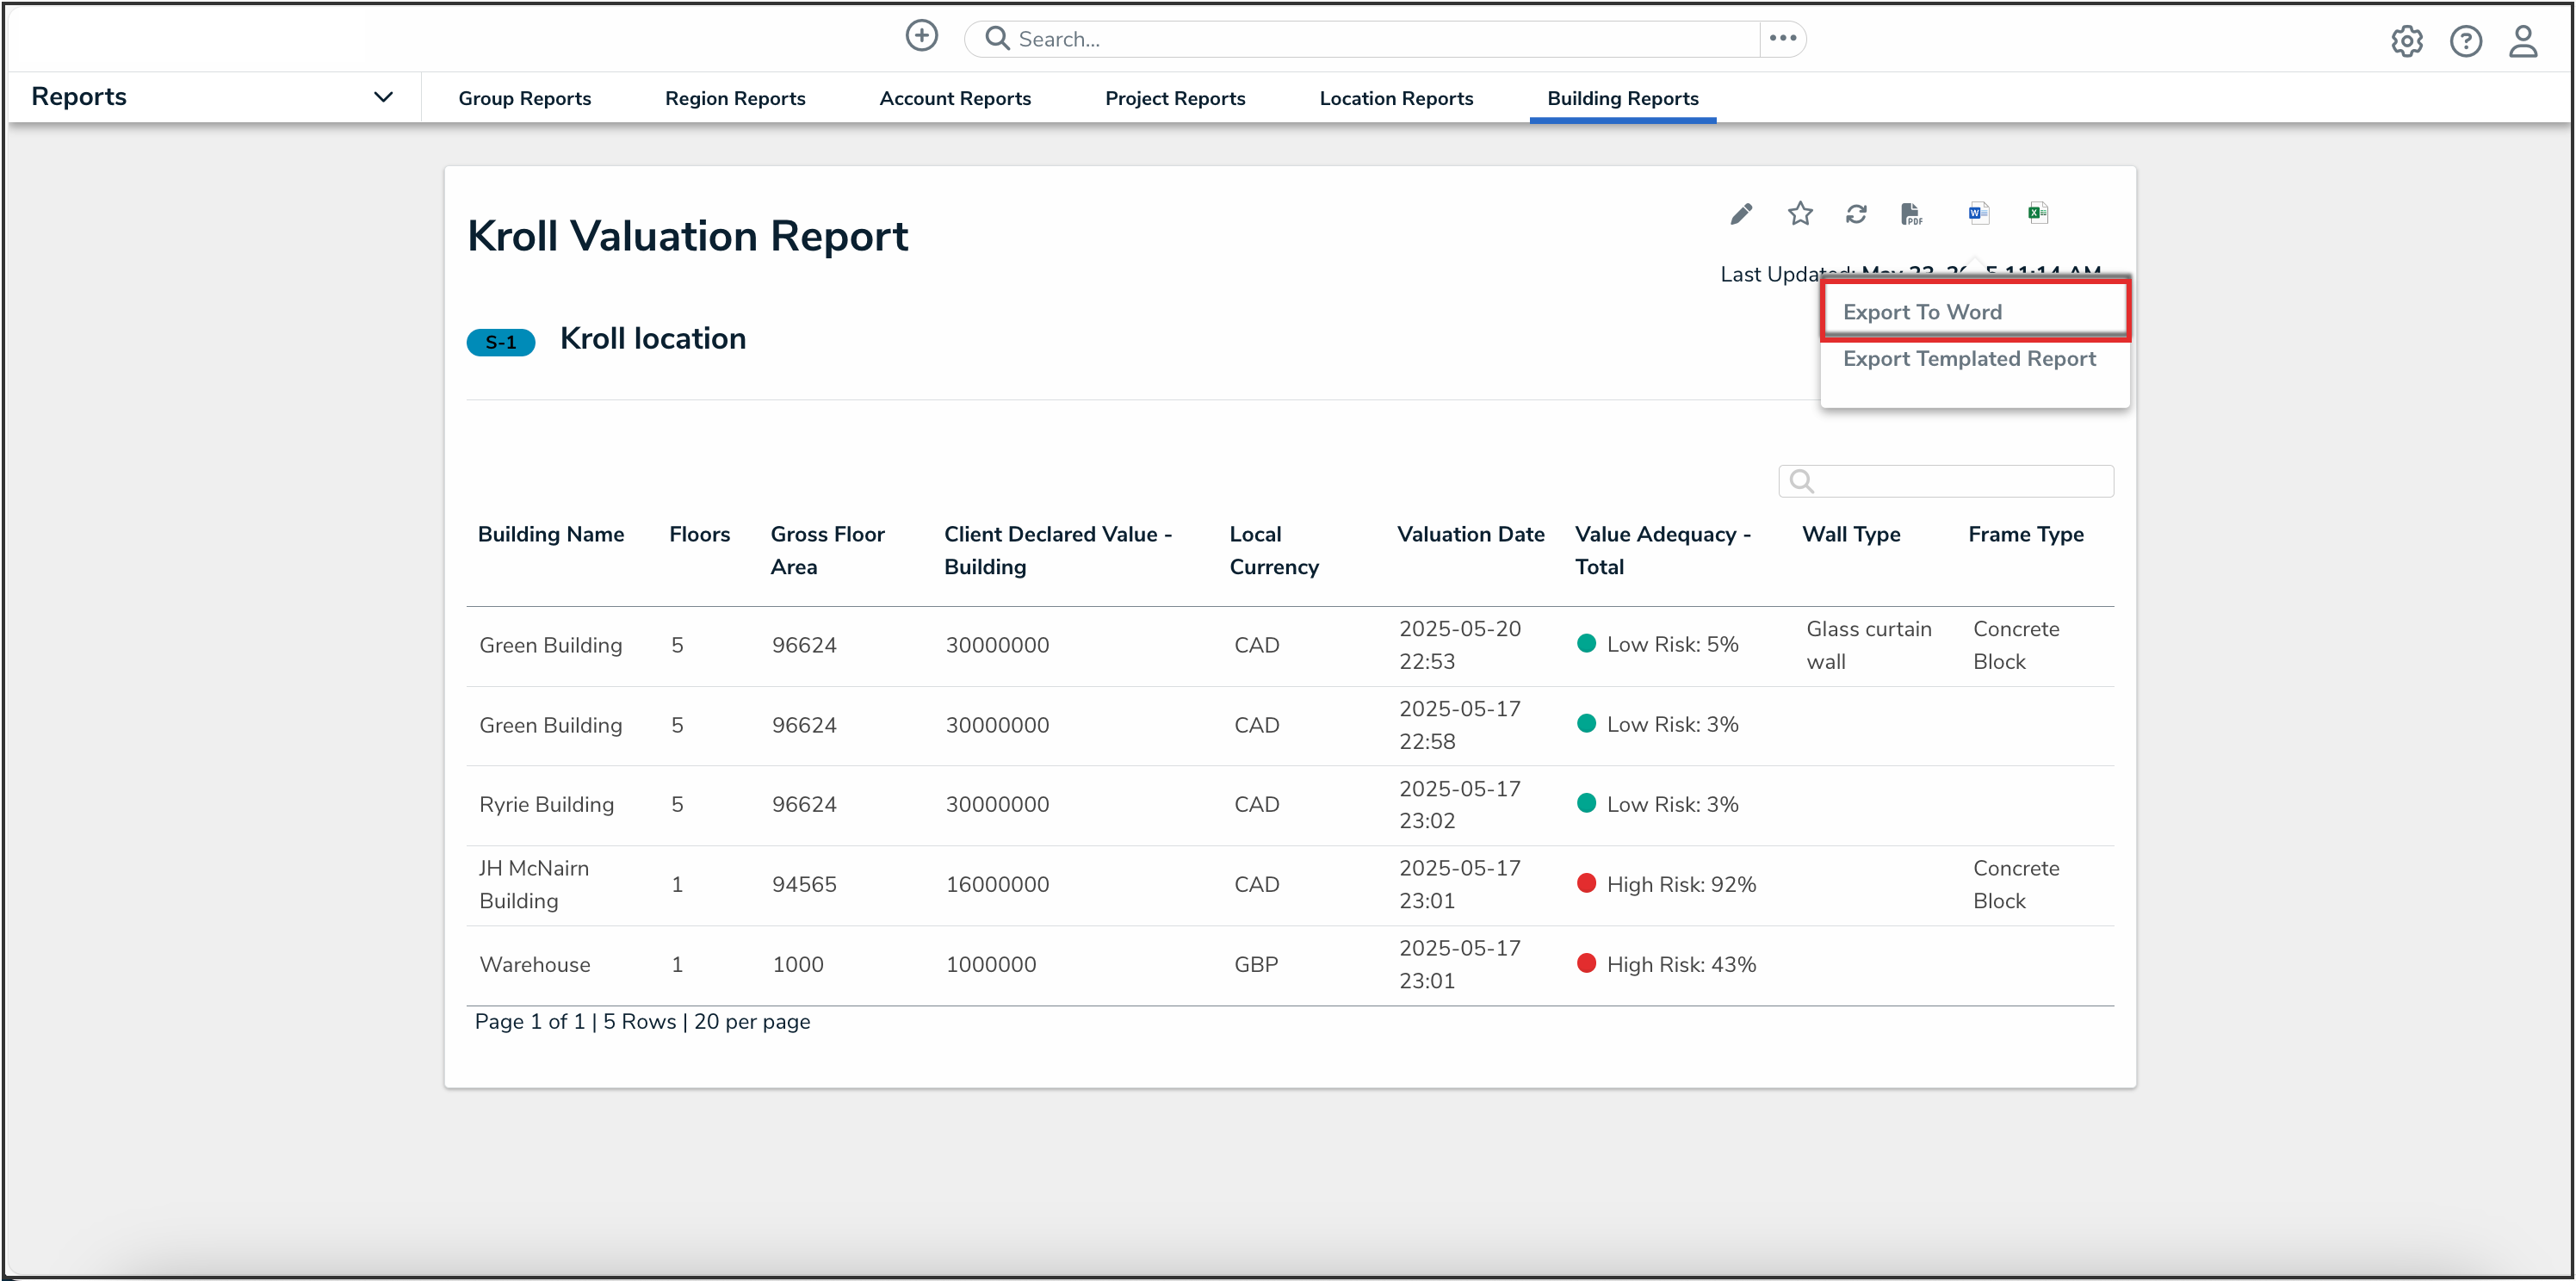Click the plus create-new icon
The image size is (2576, 1281).
921,37
